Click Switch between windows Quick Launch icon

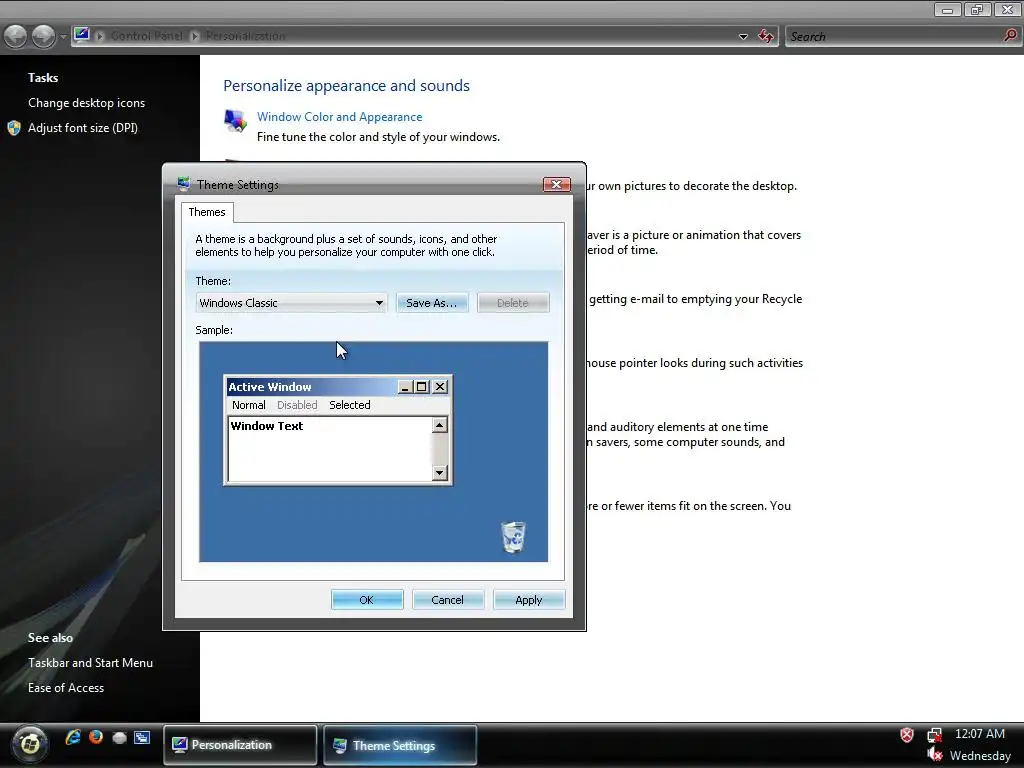142,737
